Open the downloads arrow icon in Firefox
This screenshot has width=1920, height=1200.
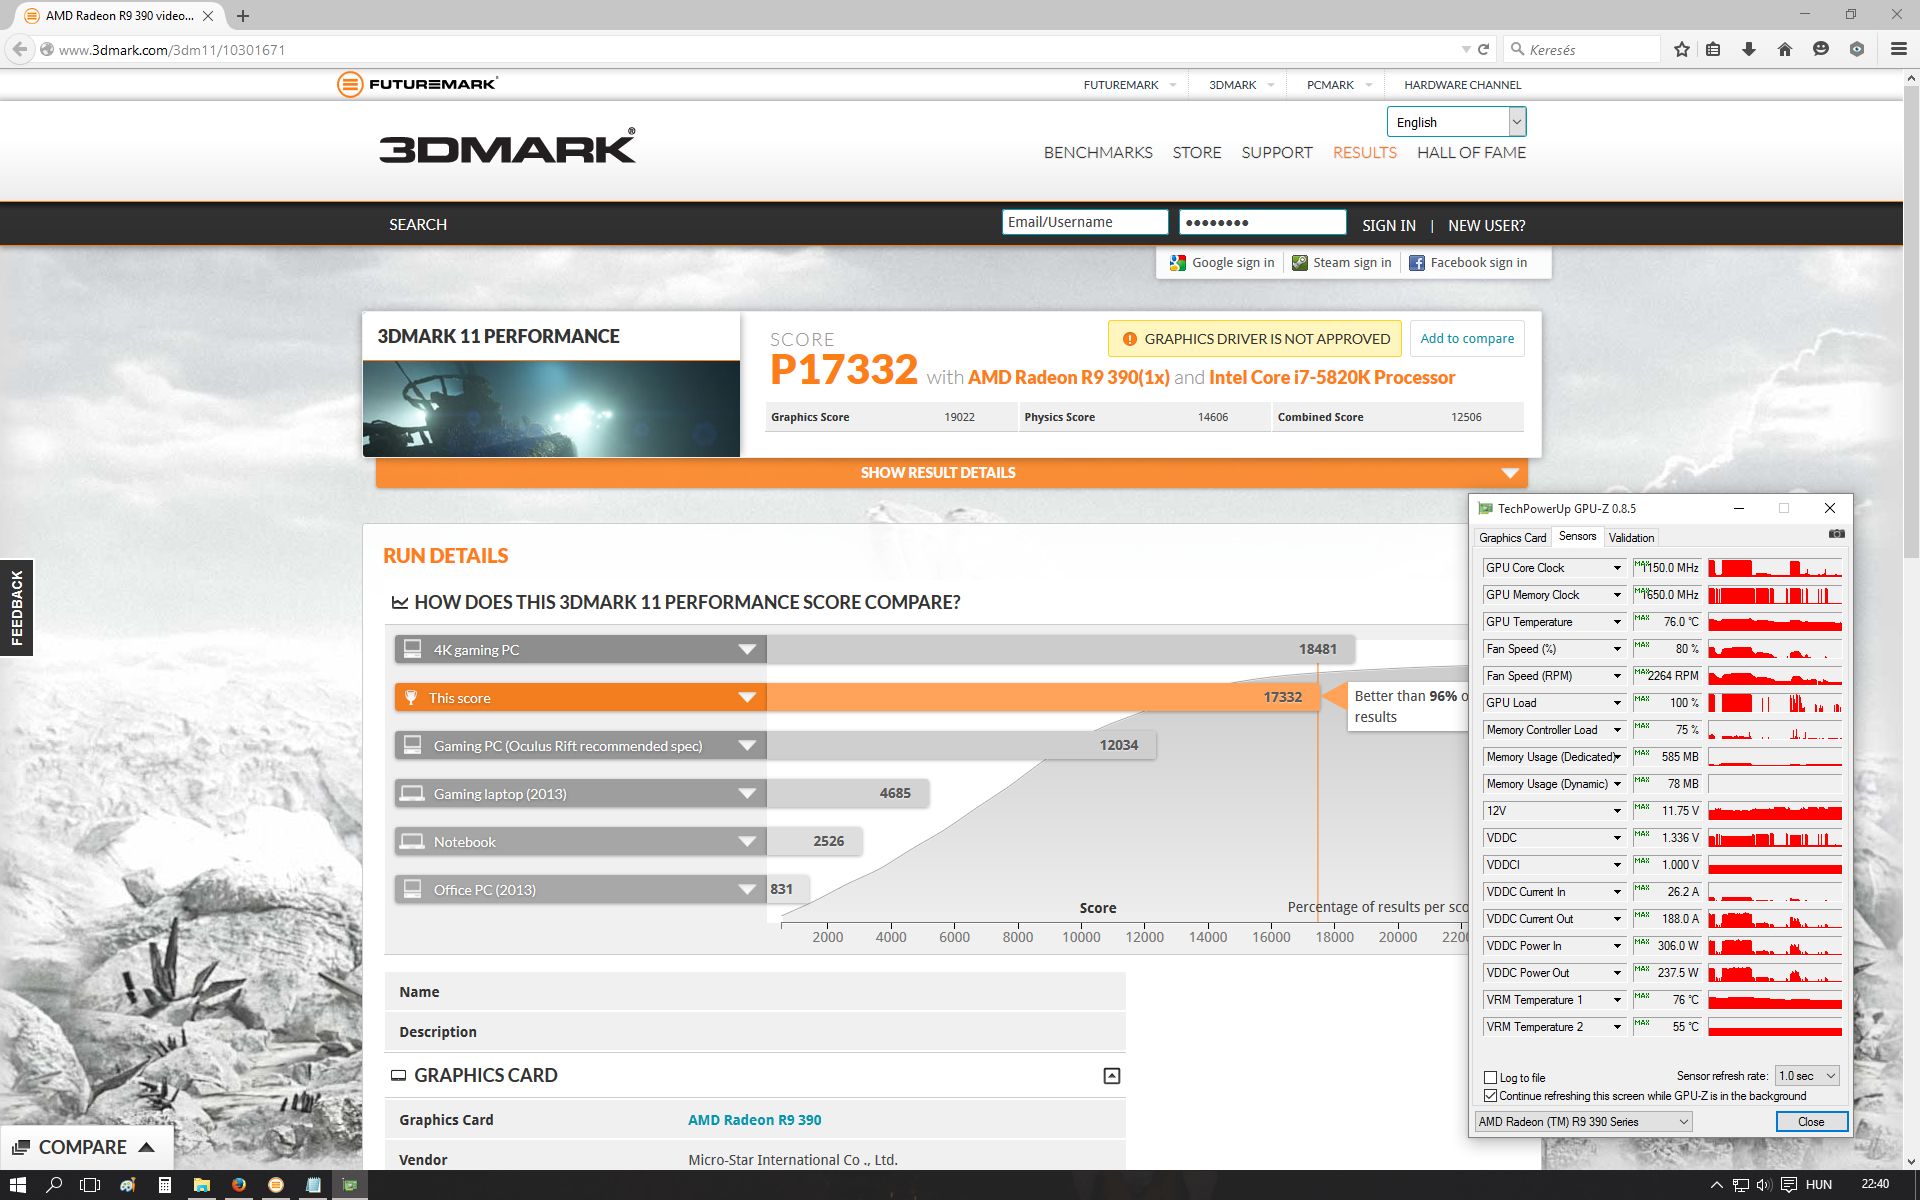(x=1749, y=49)
